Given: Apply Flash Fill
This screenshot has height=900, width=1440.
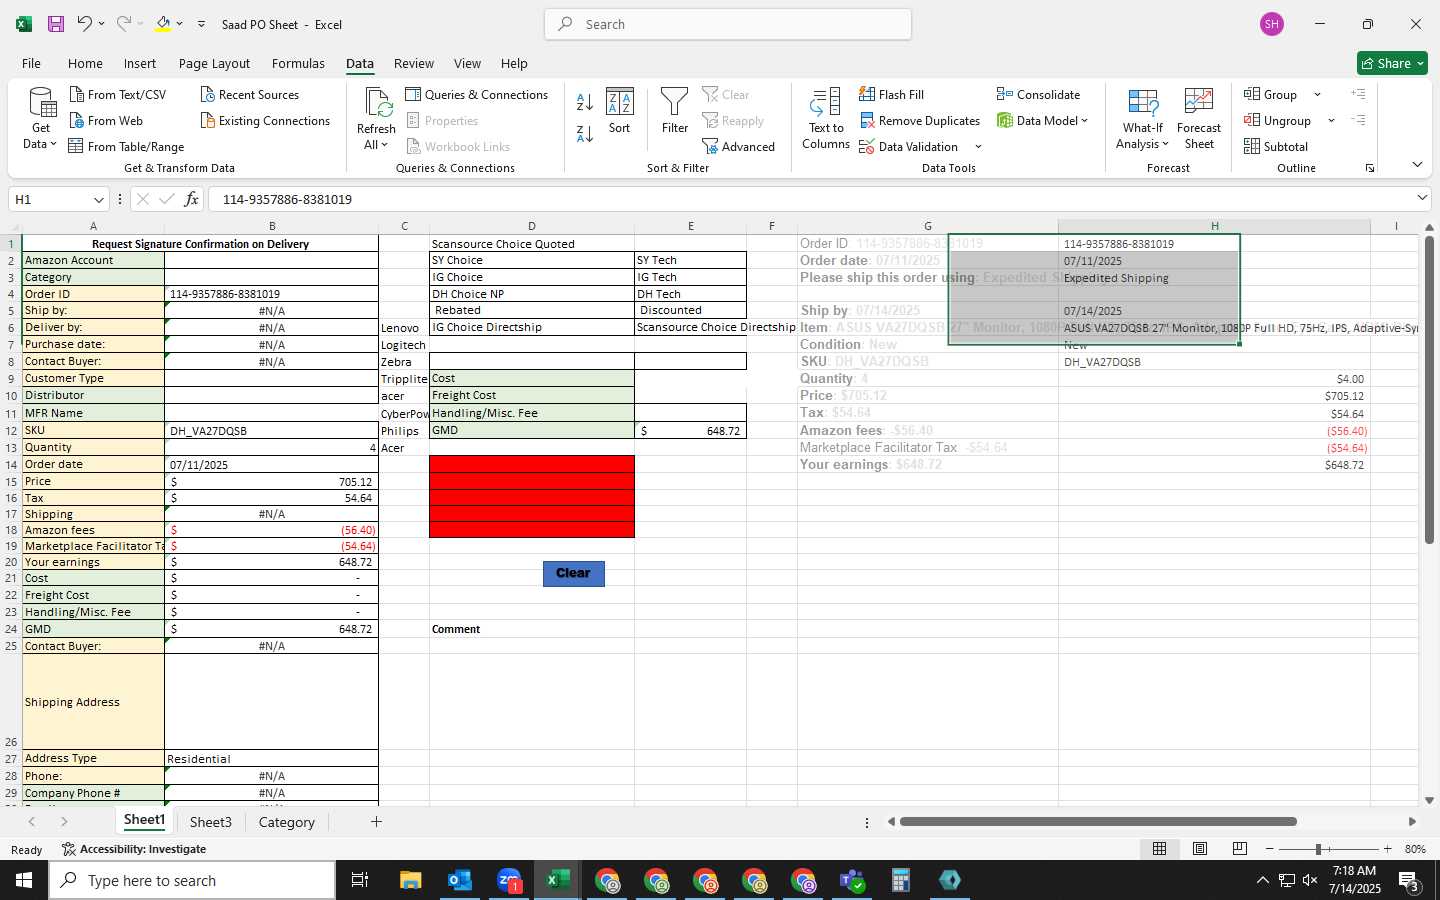Looking at the screenshot, I should point(891,94).
